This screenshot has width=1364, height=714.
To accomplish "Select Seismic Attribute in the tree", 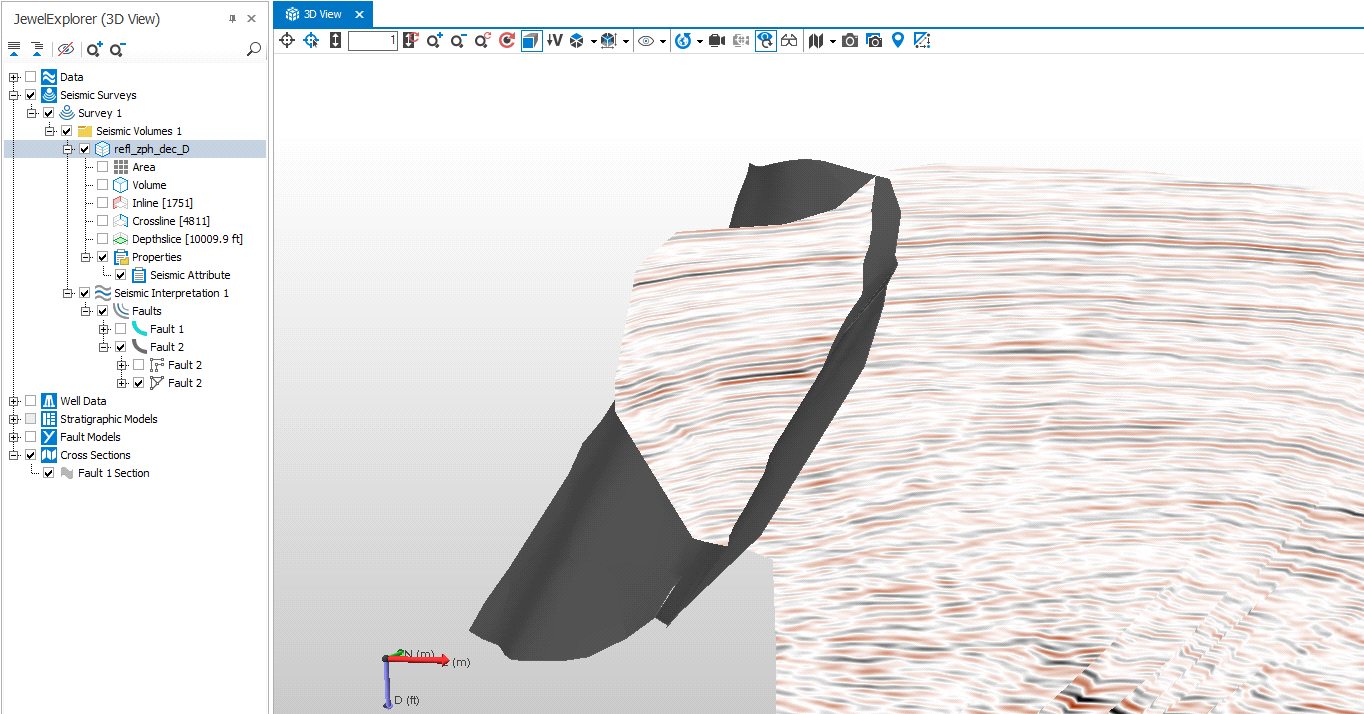I will coord(190,275).
